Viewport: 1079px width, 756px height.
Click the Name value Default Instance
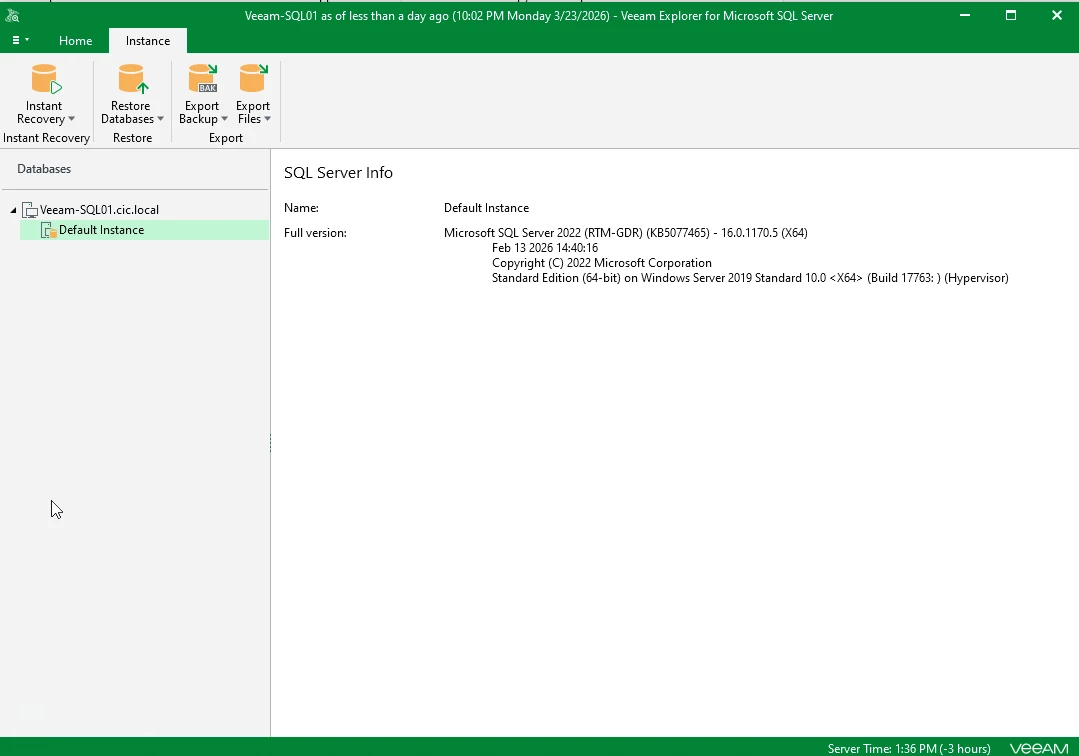pos(487,208)
